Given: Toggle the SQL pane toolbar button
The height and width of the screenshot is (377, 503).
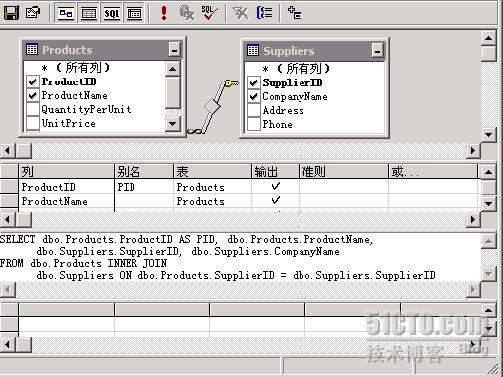Looking at the screenshot, I should click(x=111, y=13).
